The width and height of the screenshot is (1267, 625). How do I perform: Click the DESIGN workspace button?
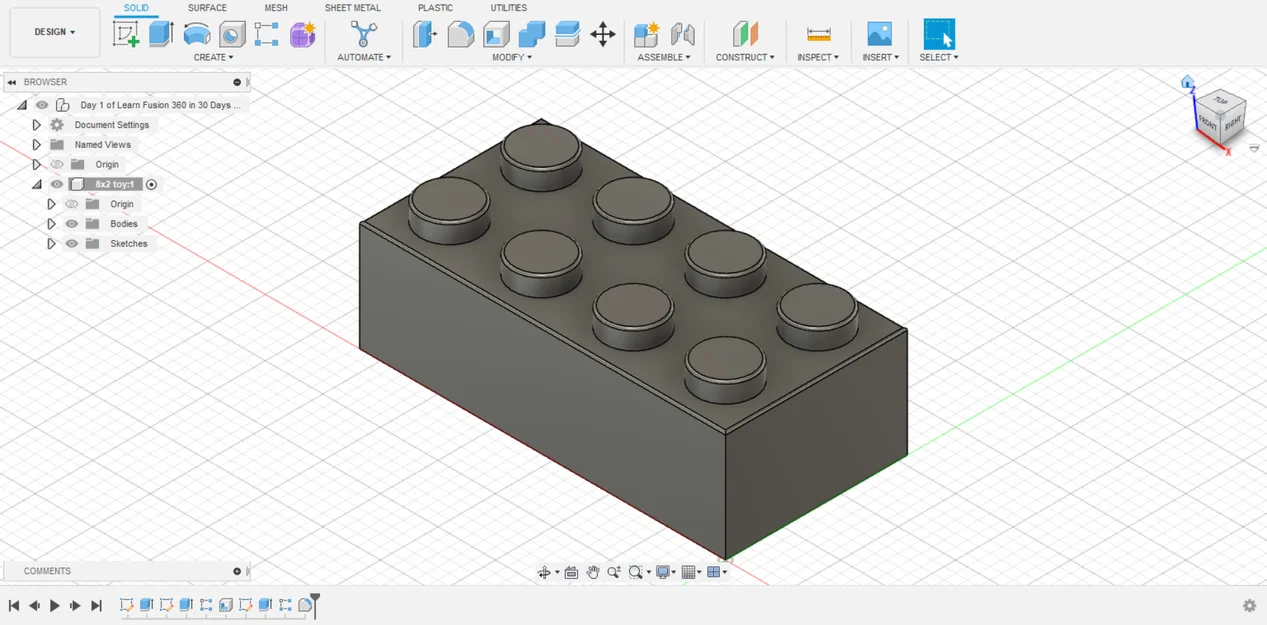pyautogui.click(x=54, y=31)
